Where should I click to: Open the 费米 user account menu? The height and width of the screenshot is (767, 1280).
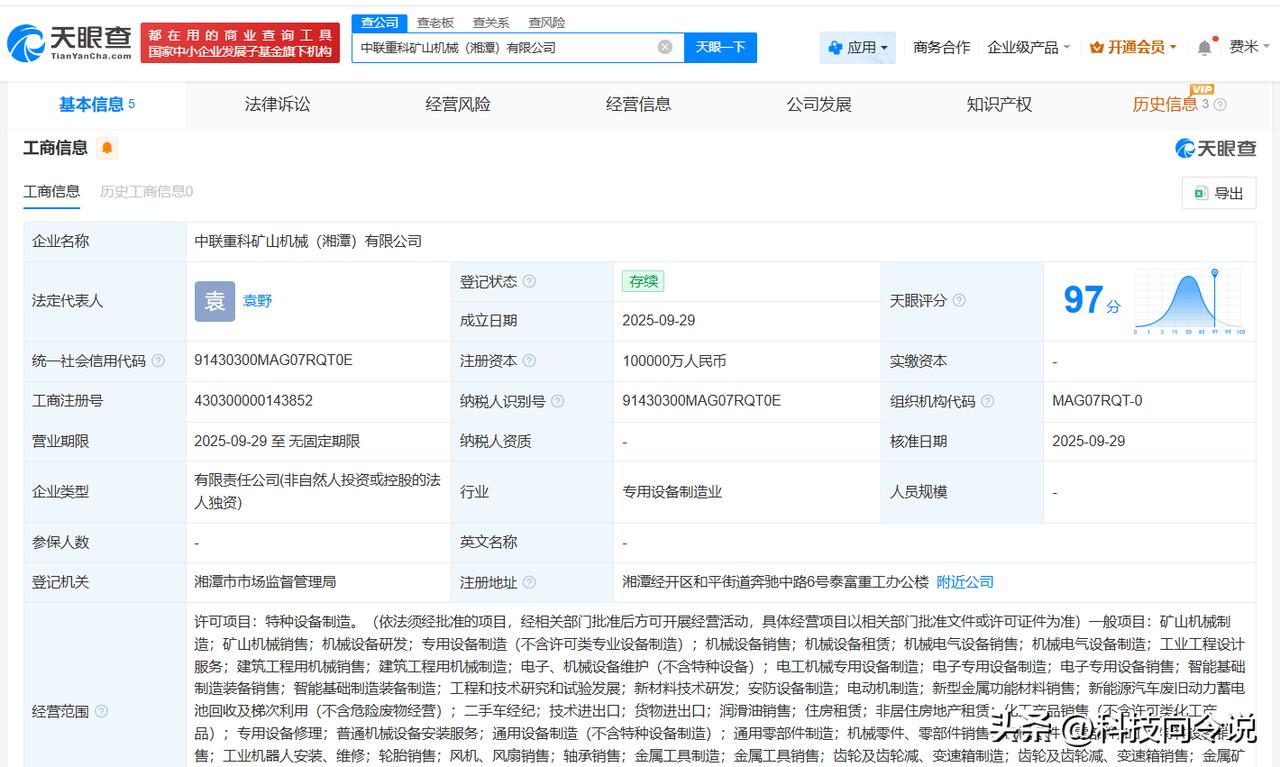pos(1249,47)
